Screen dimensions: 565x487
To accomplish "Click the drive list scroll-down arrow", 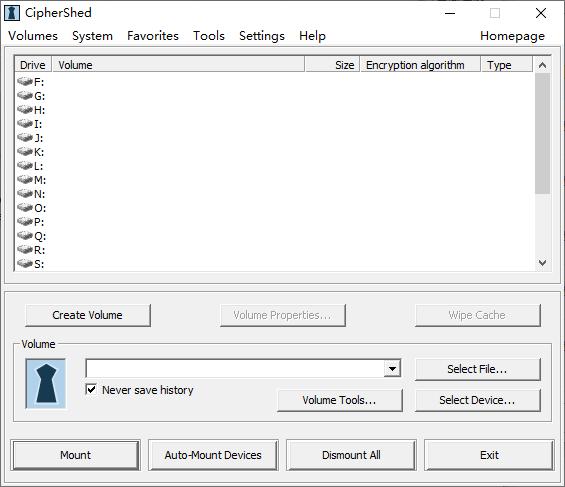I will click(x=542, y=263).
